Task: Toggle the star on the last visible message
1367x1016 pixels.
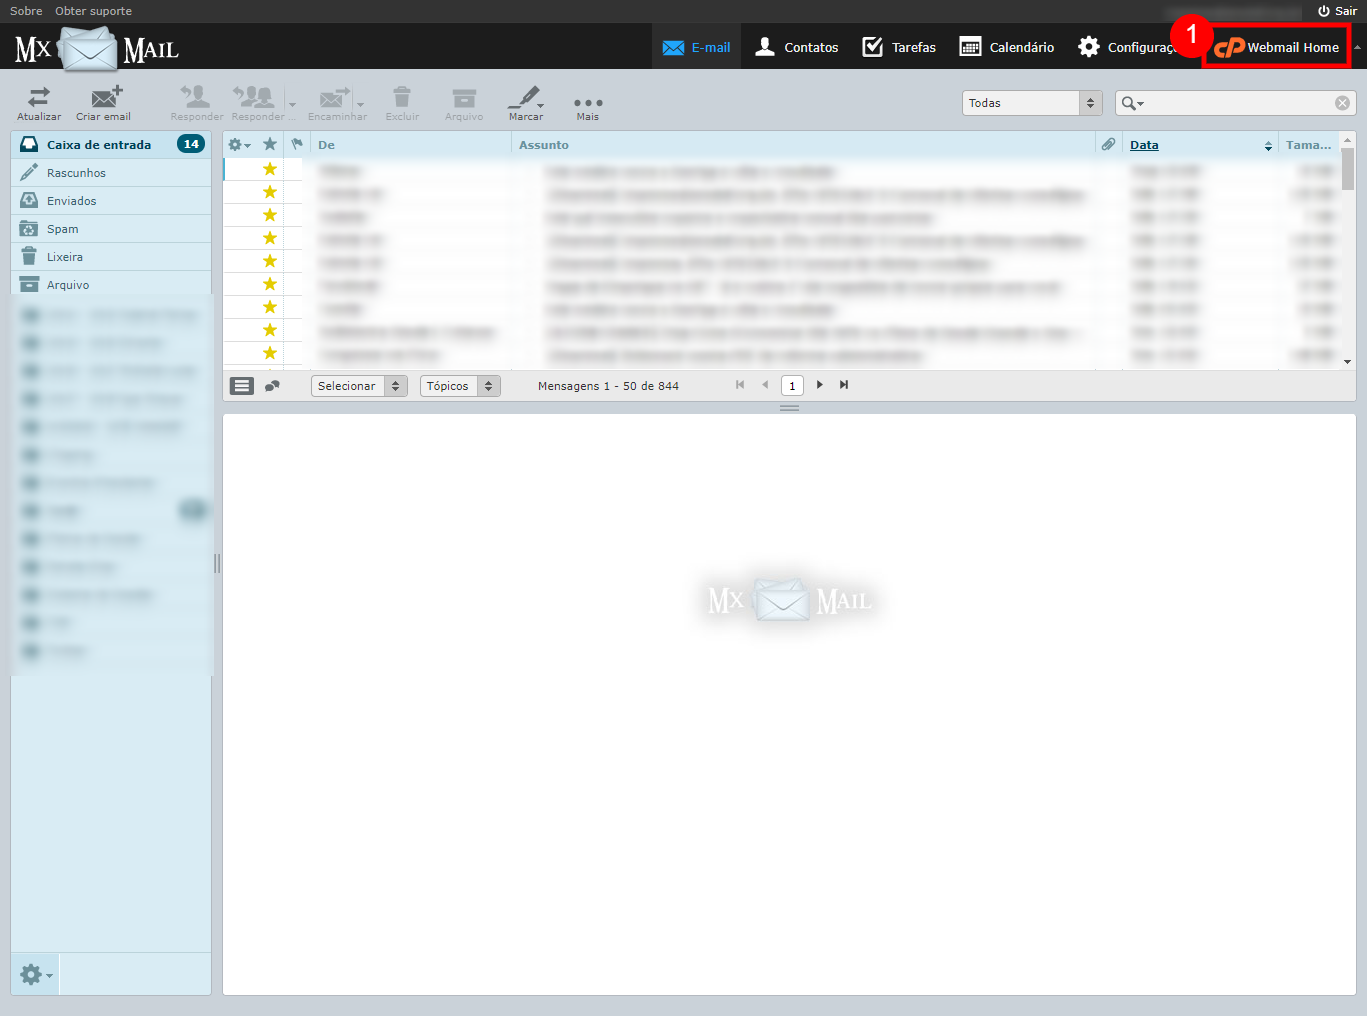Action: coord(268,353)
